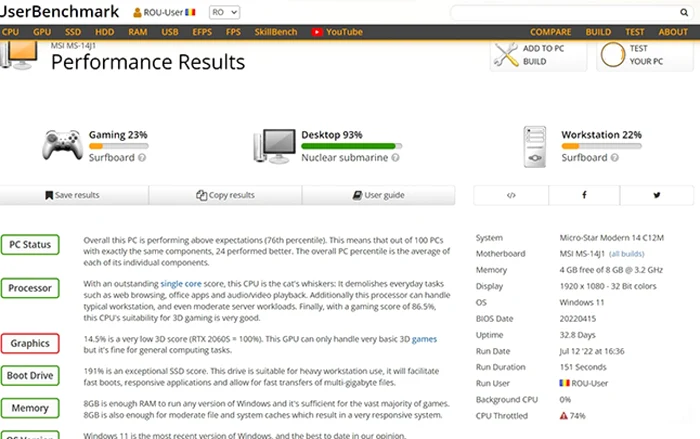Open the all builds link

[626, 254]
